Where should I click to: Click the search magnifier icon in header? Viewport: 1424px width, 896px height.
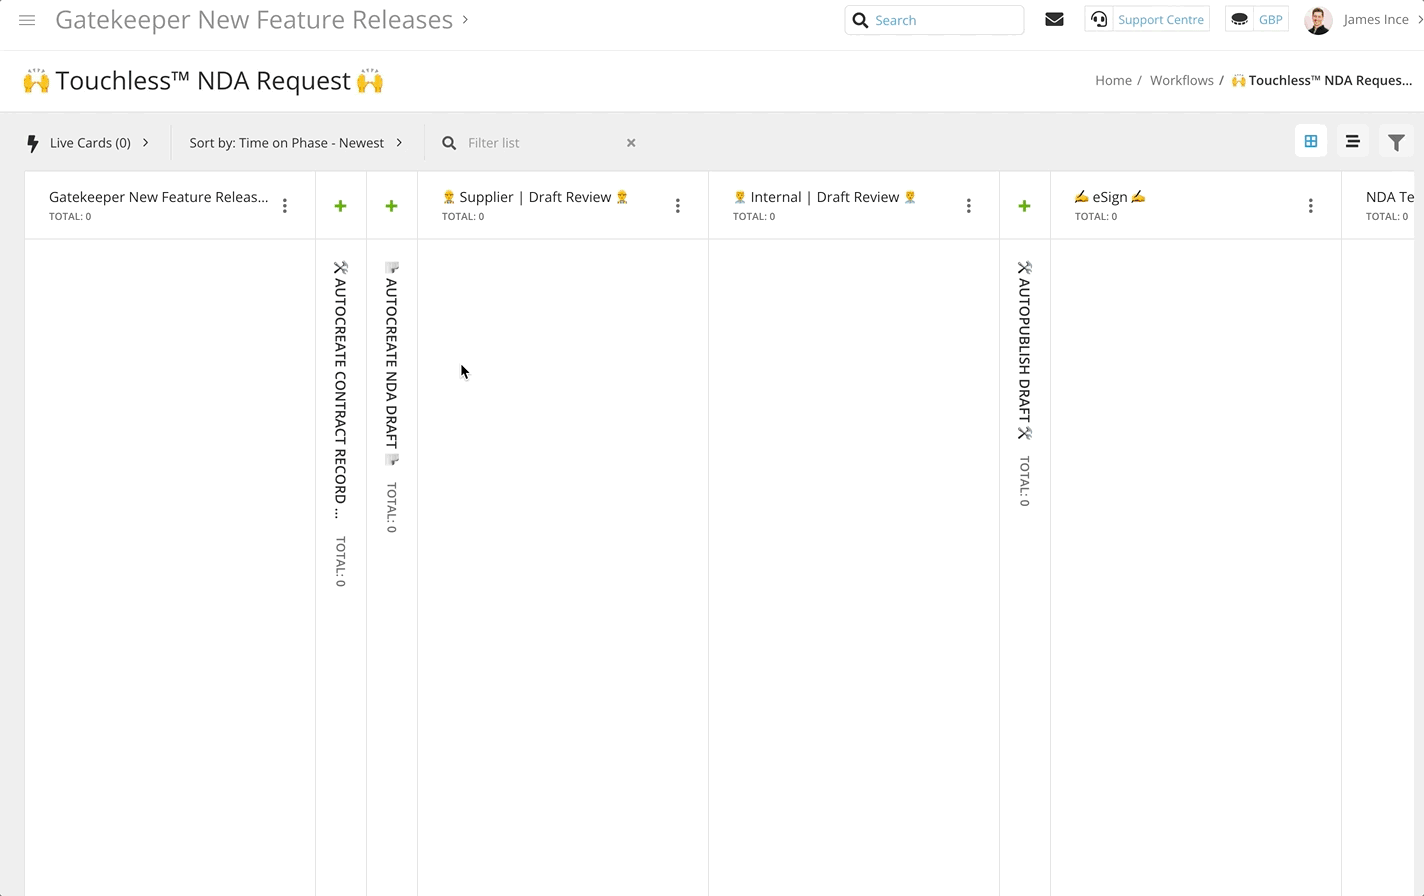(x=860, y=20)
